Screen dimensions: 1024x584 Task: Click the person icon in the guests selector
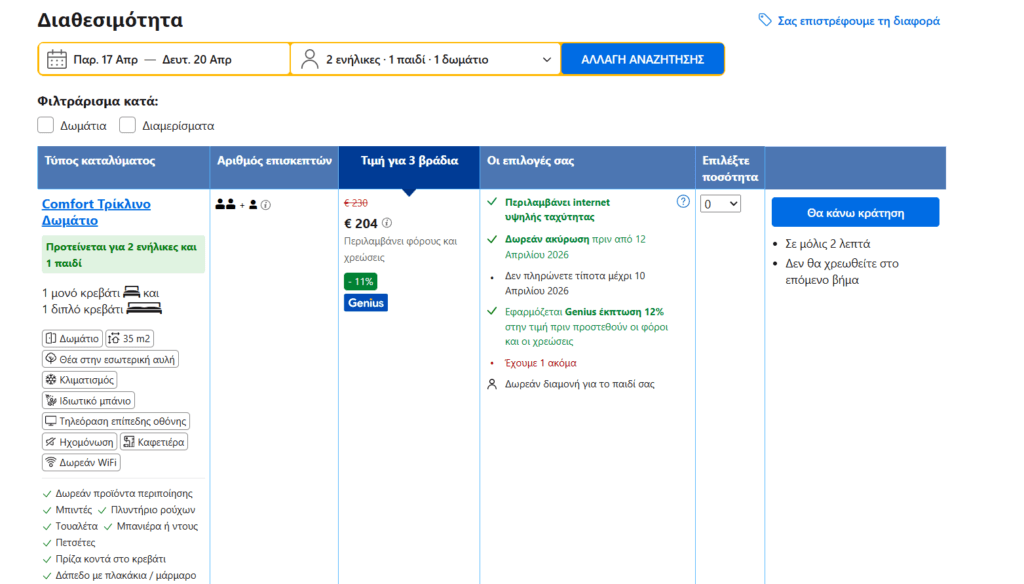(x=310, y=59)
